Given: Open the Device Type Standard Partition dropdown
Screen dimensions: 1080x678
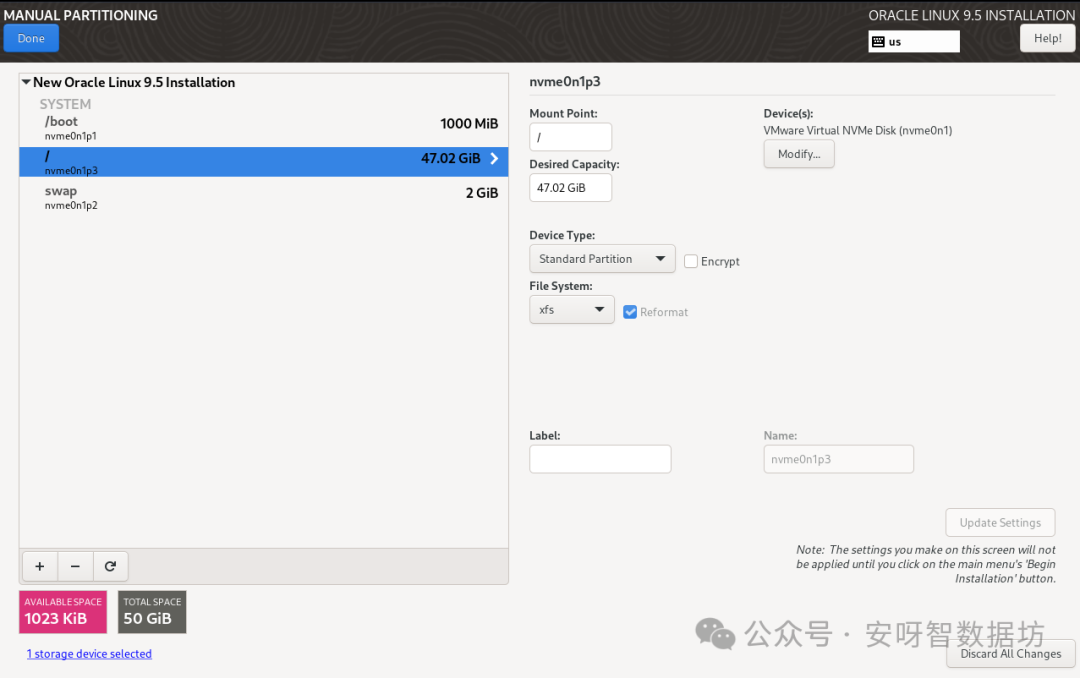Looking at the screenshot, I should (602, 259).
